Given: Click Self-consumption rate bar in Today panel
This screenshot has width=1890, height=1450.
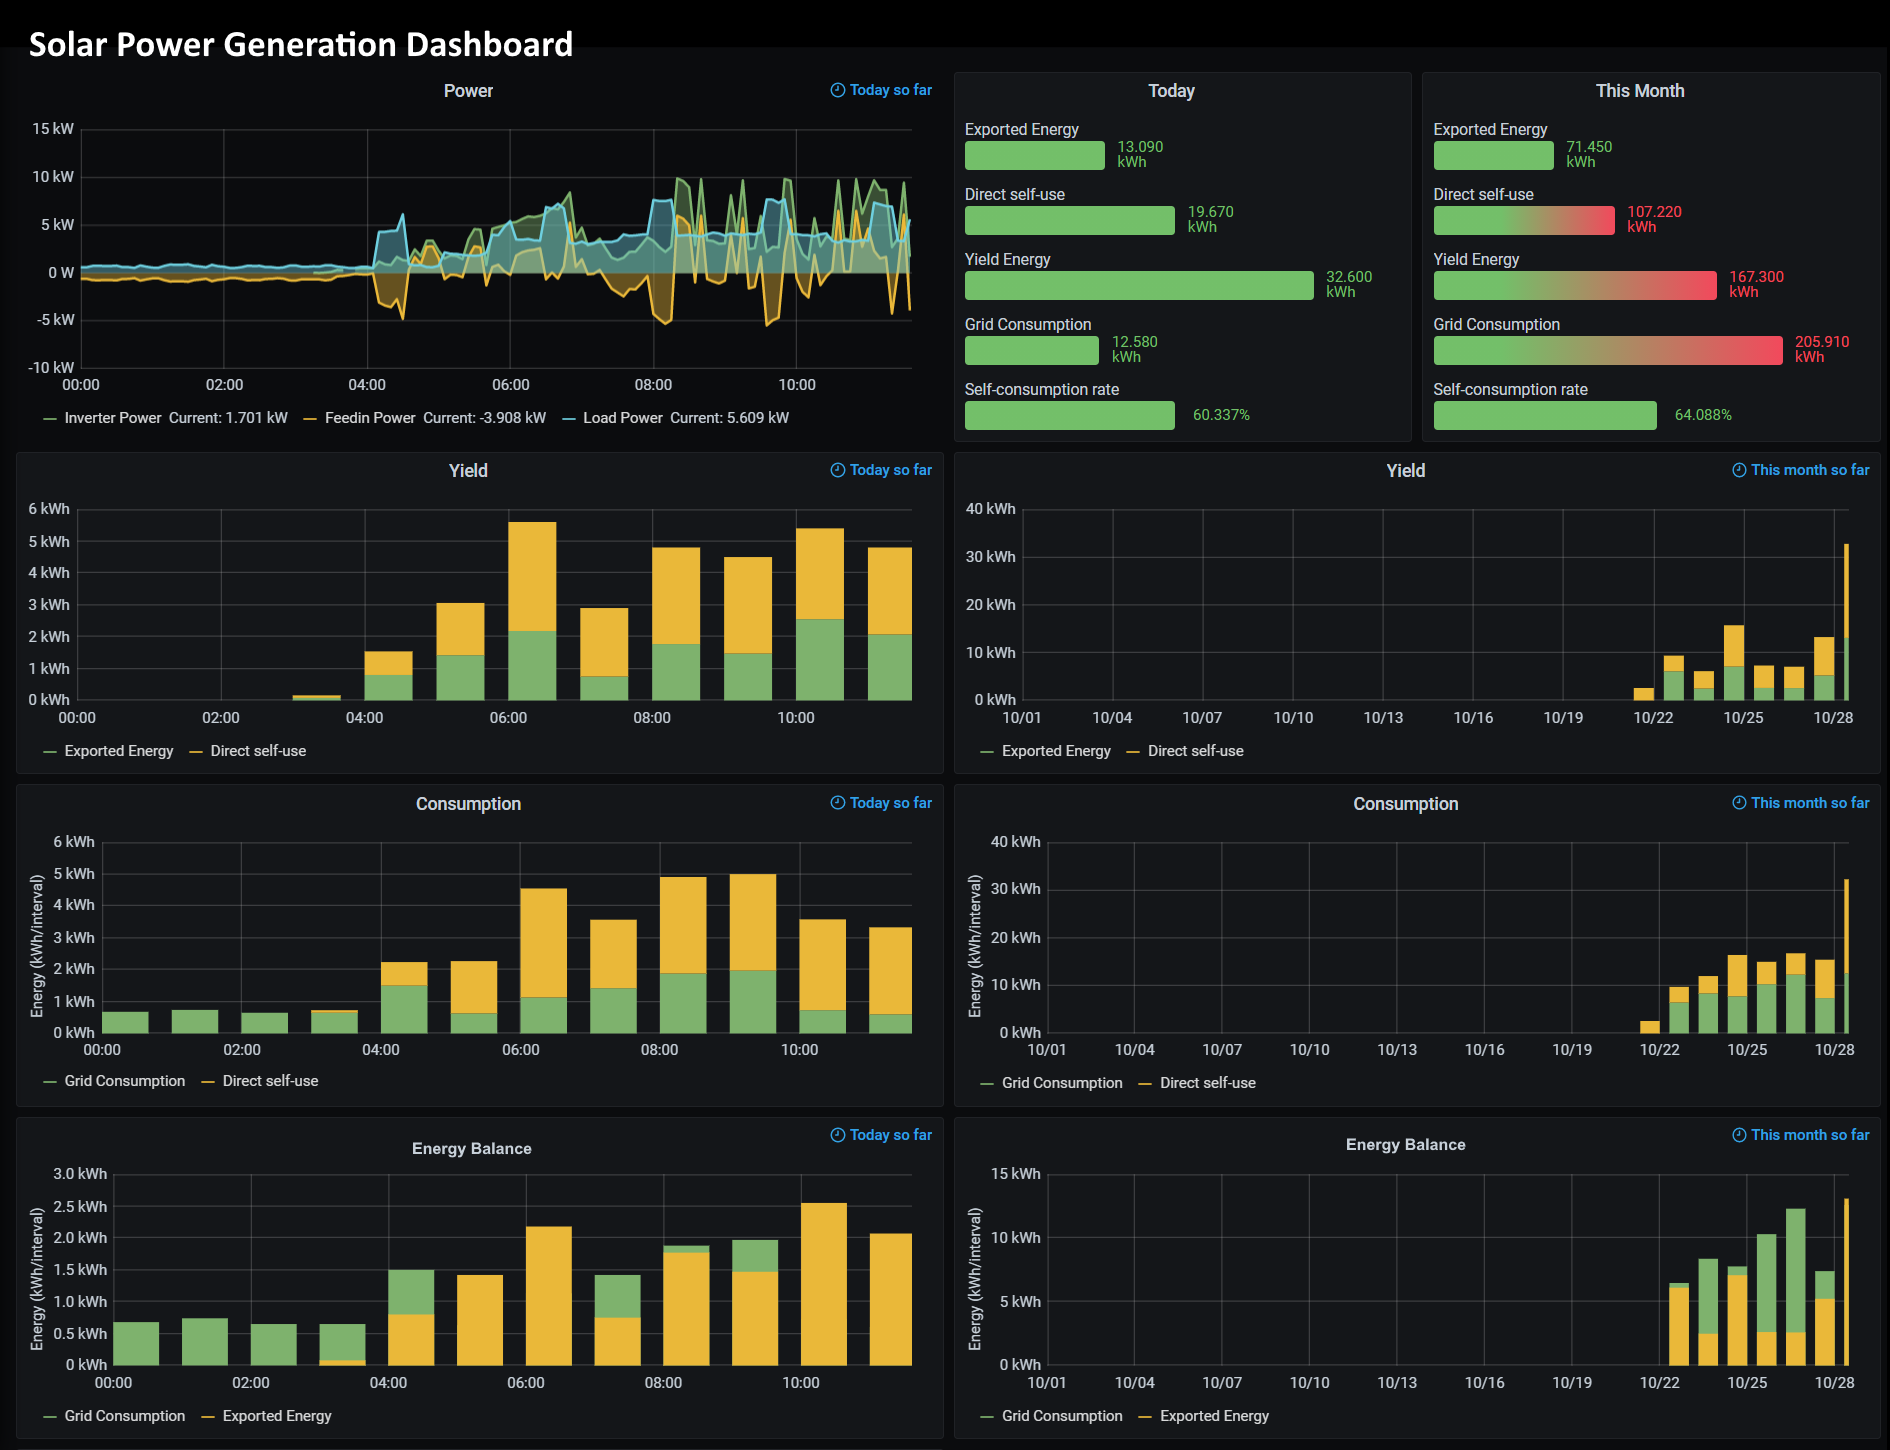Looking at the screenshot, I should tap(1070, 415).
